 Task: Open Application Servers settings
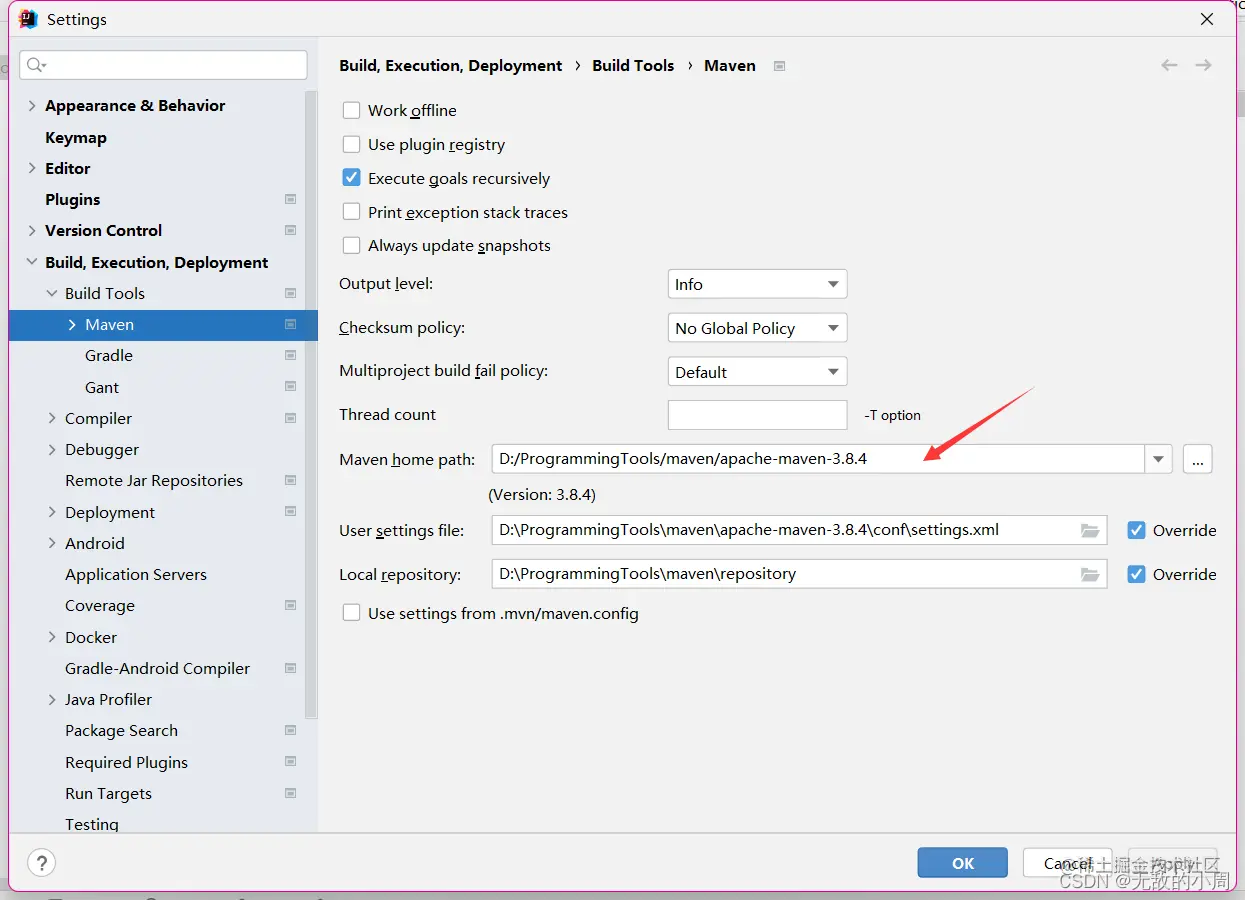point(136,574)
